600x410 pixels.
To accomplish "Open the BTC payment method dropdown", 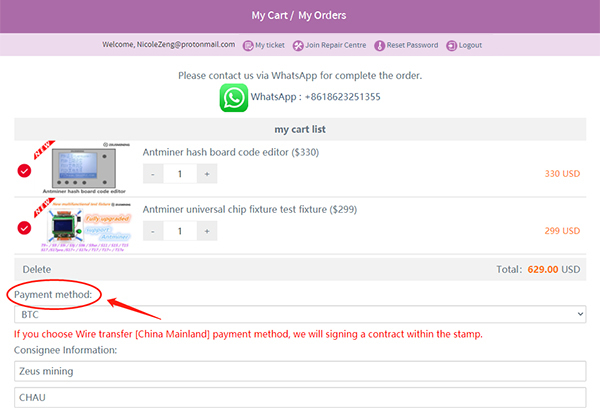I will coord(299,315).
